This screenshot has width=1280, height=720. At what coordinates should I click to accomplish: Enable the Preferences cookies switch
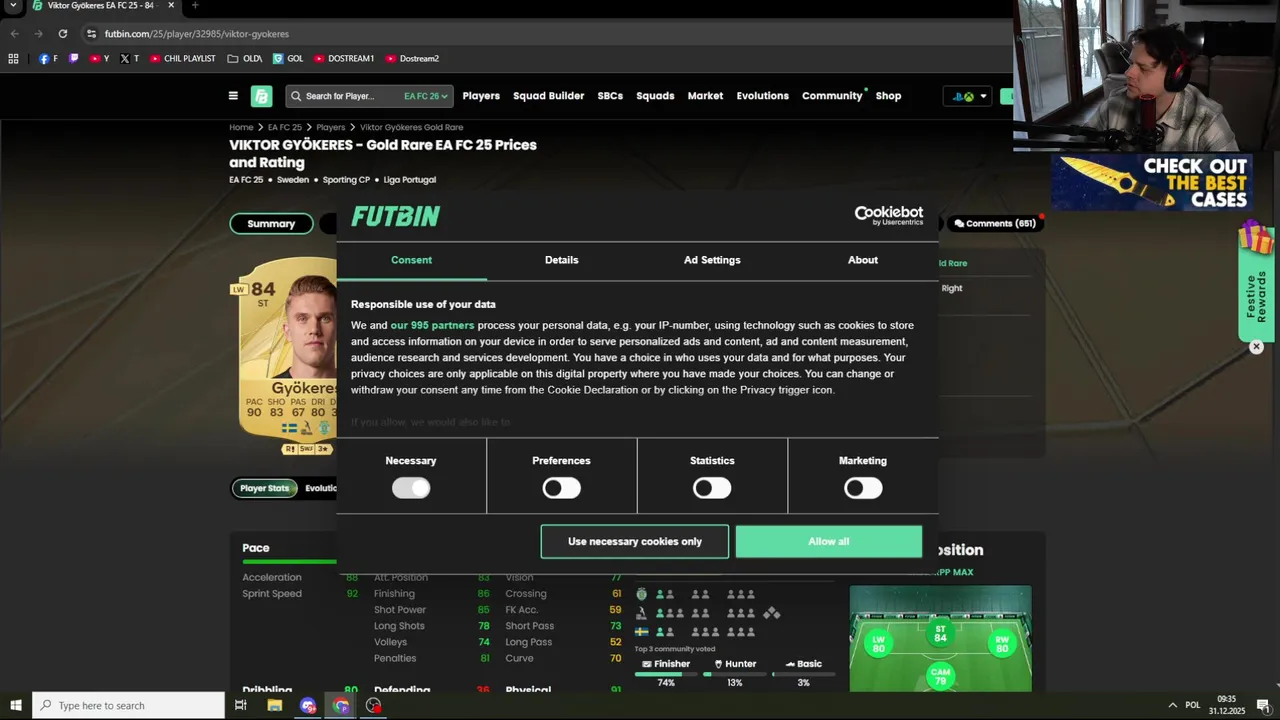(x=561, y=488)
